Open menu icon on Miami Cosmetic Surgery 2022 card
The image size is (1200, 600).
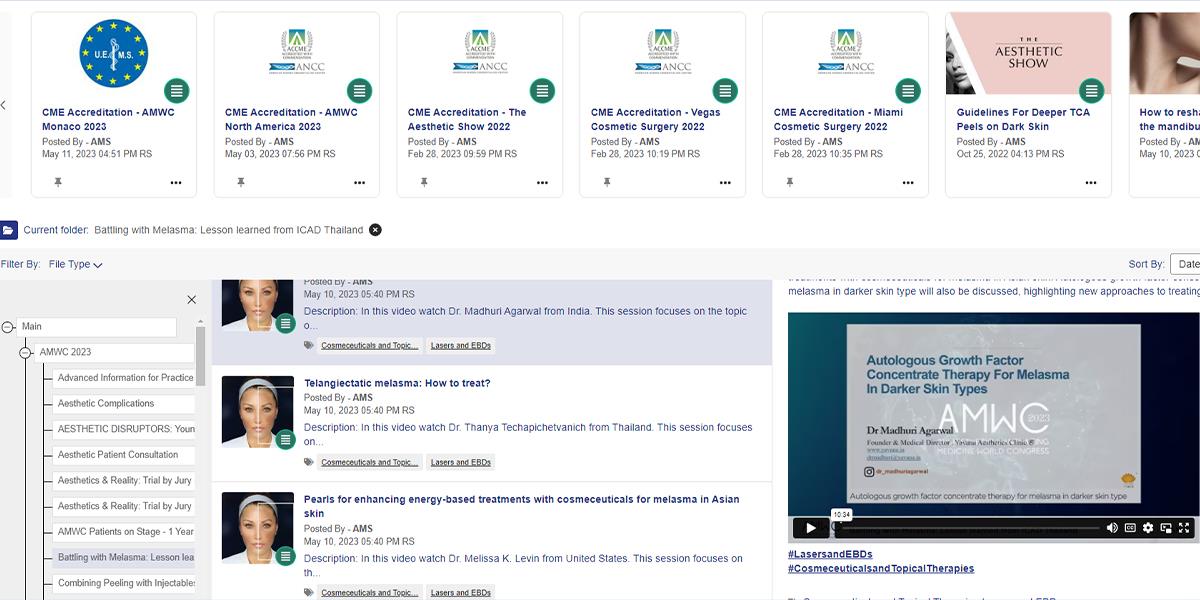point(908,91)
